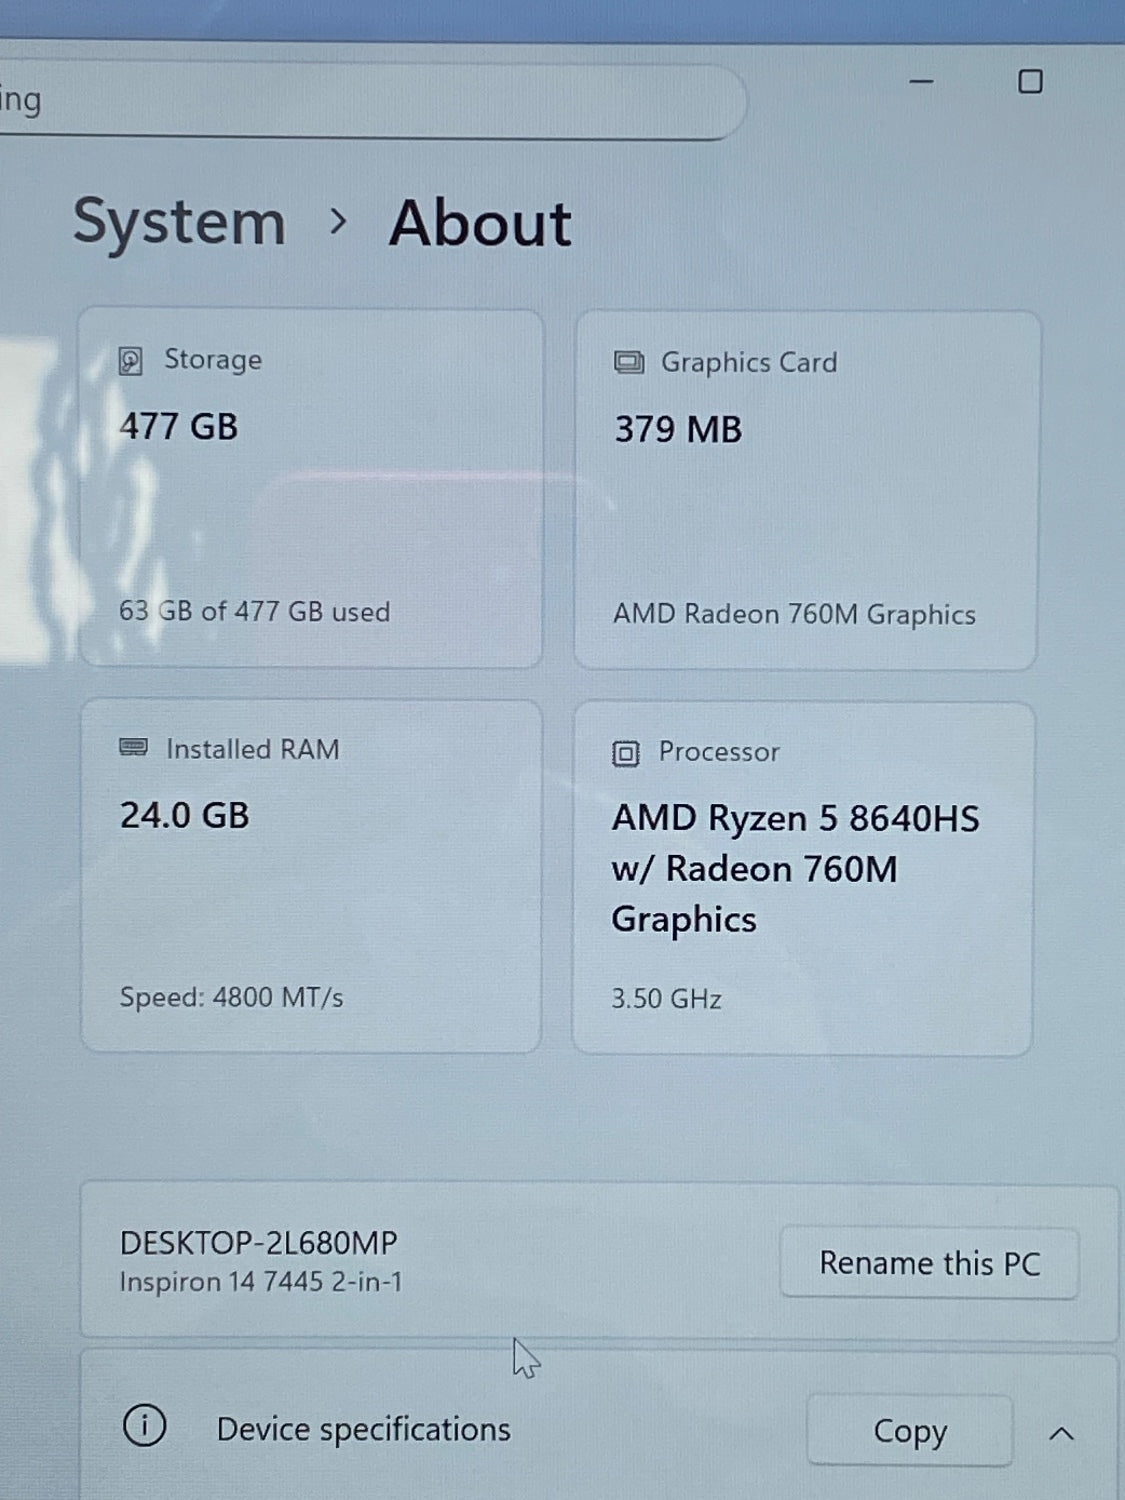Image resolution: width=1125 pixels, height=1500 pixels.
Task: Minimize the Settings window
Action: click(x=921, y=82)
